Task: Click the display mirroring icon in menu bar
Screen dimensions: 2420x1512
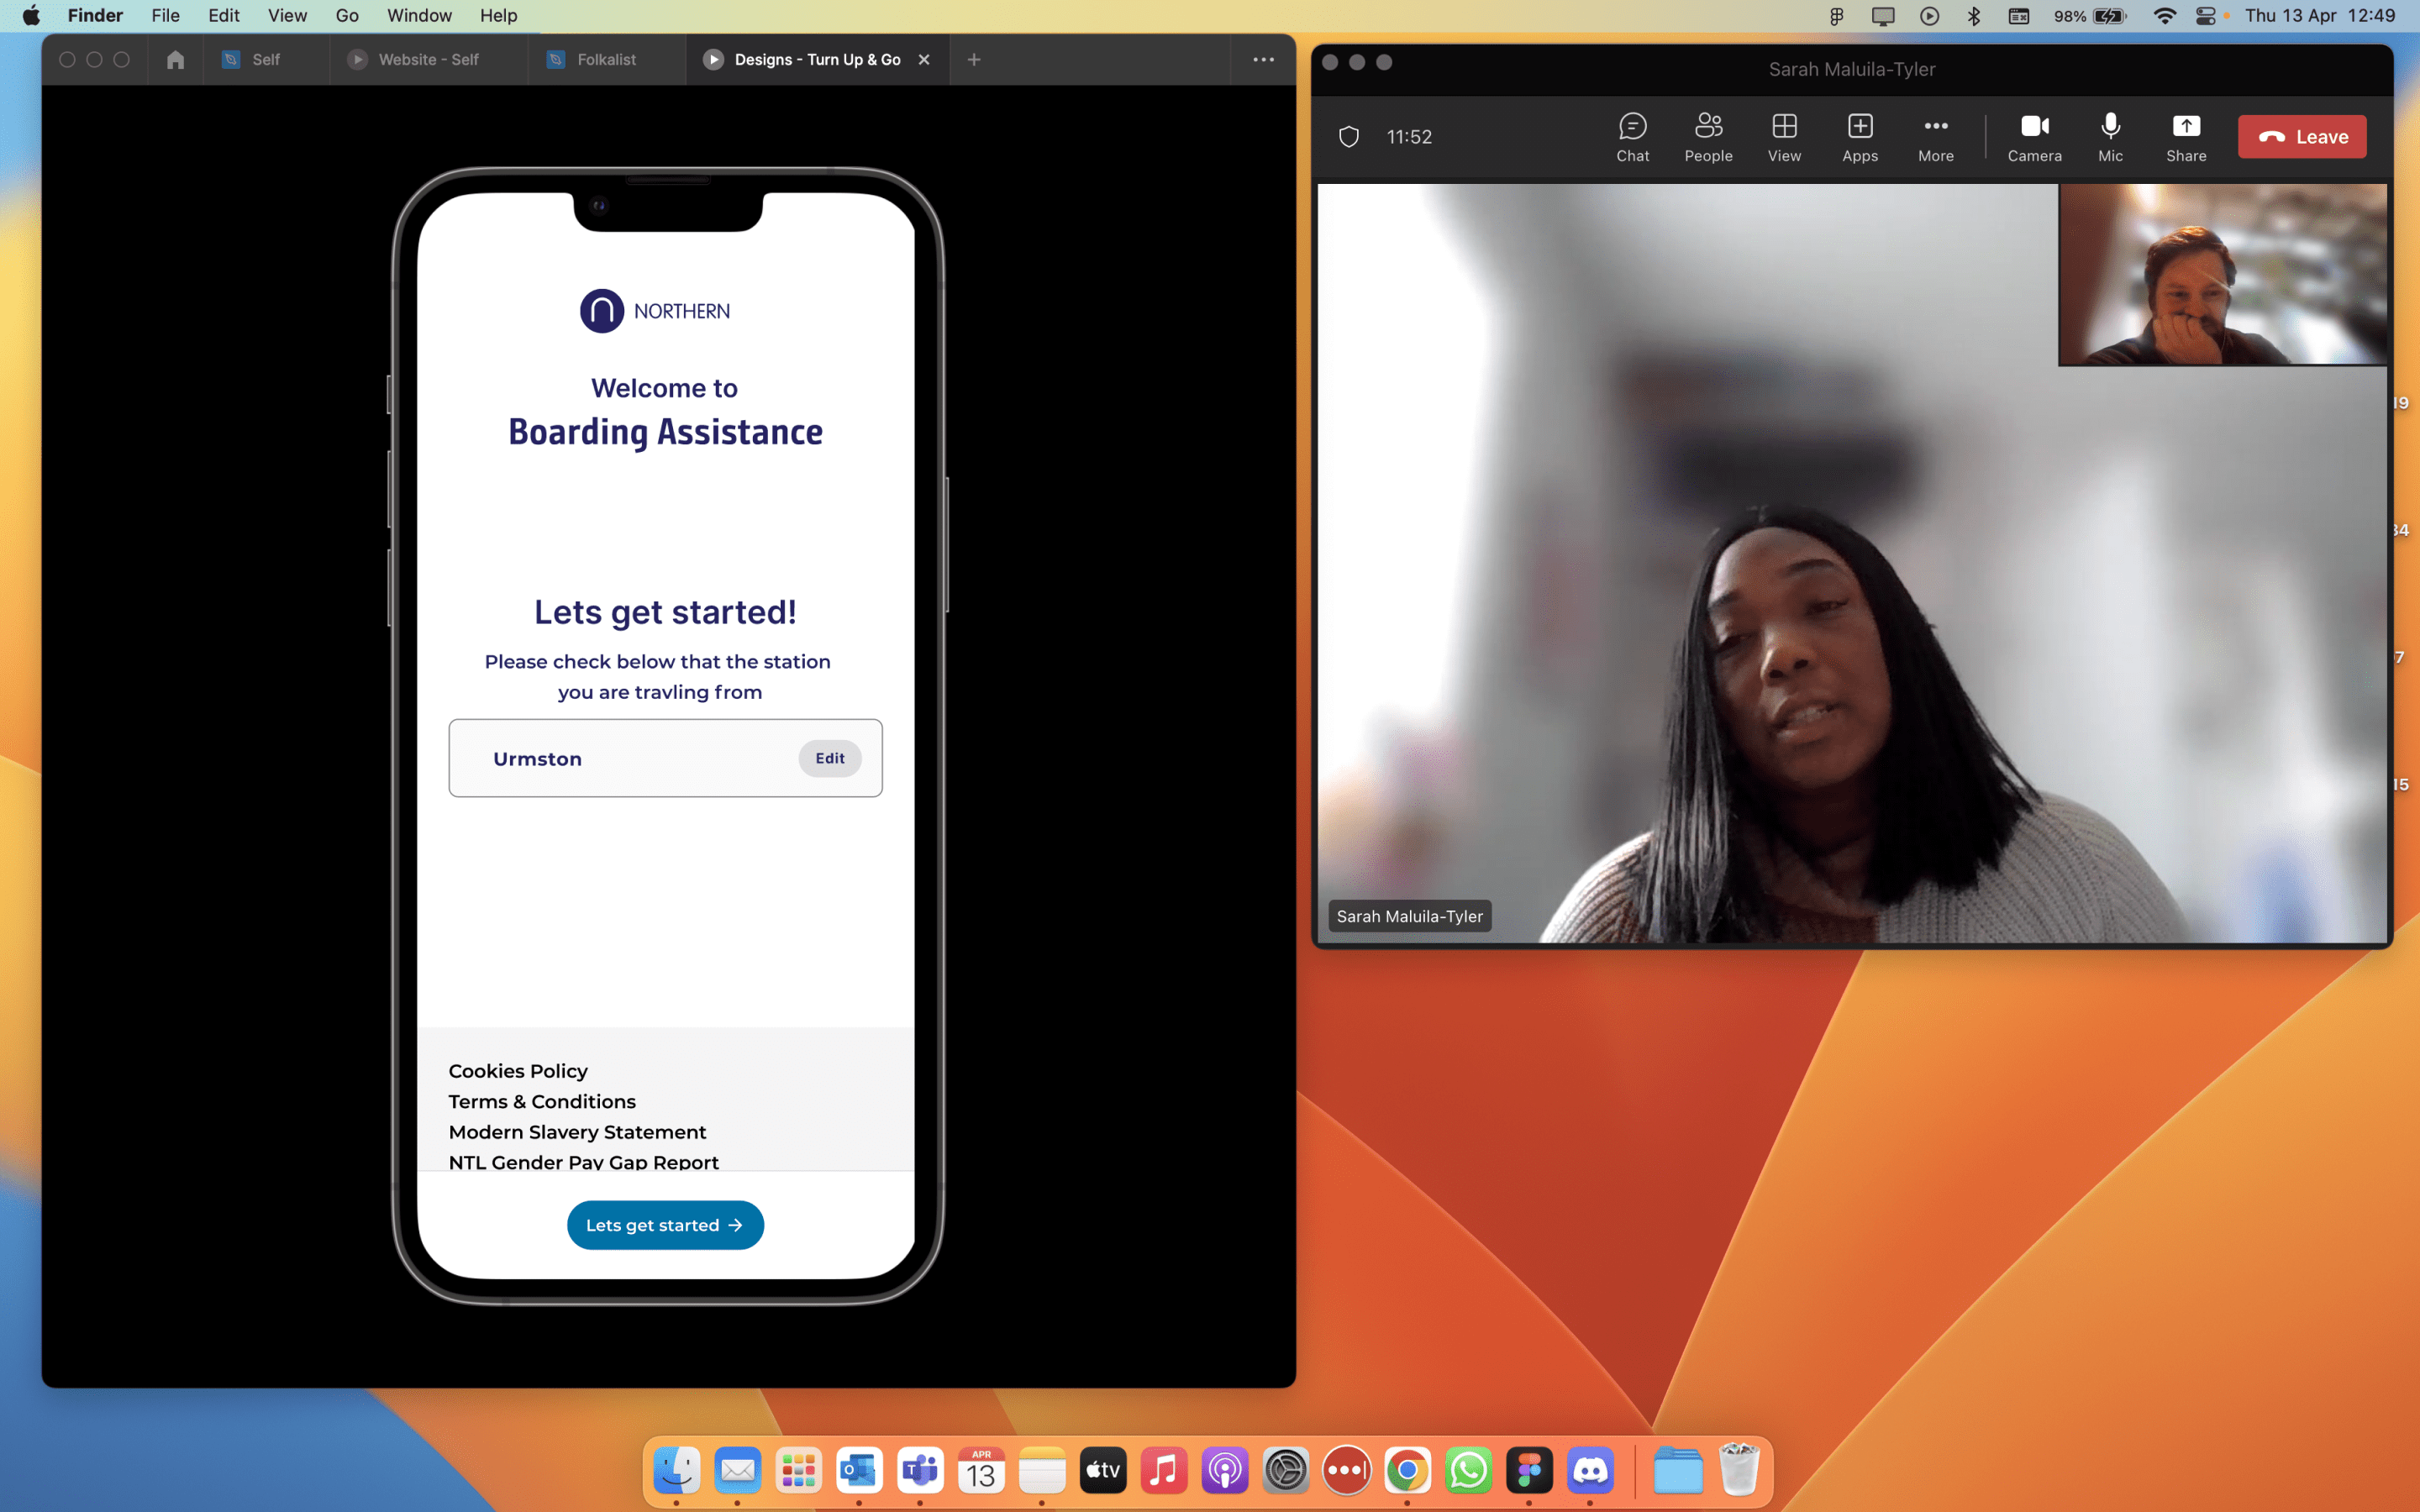Action: pyautogui.click(x=1883, y=15)
